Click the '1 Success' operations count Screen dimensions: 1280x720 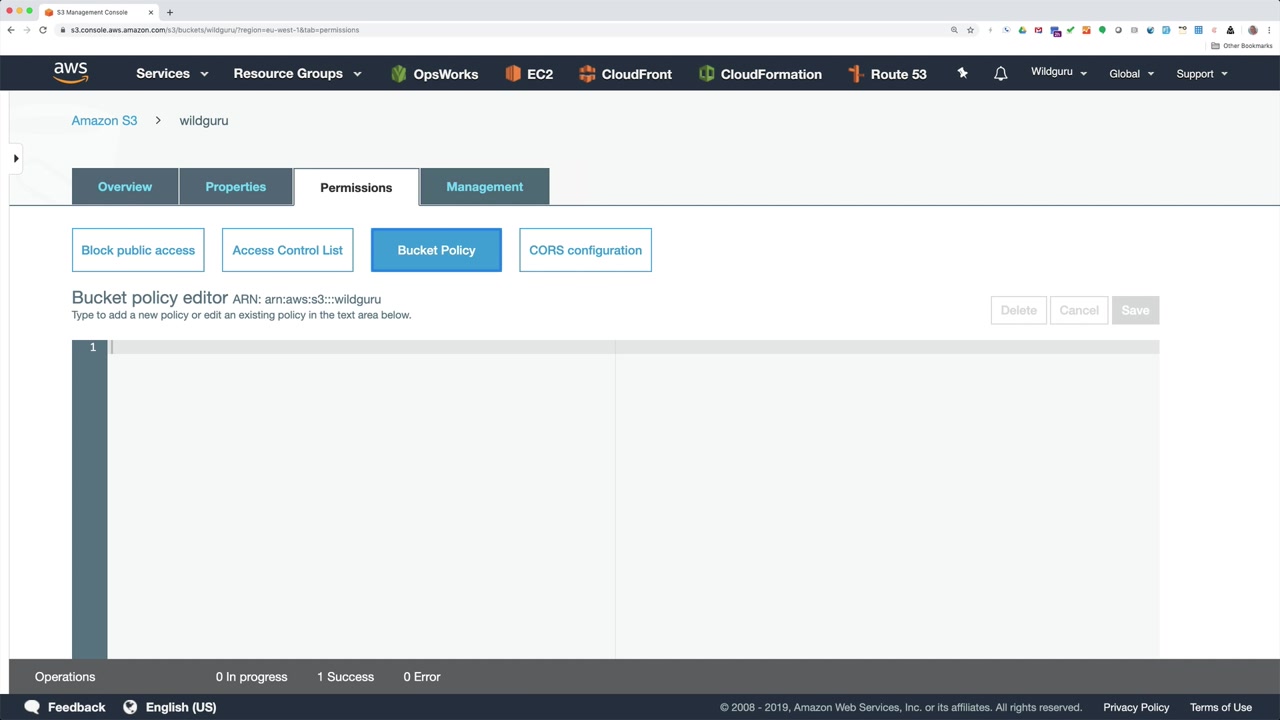coord(346,677)
